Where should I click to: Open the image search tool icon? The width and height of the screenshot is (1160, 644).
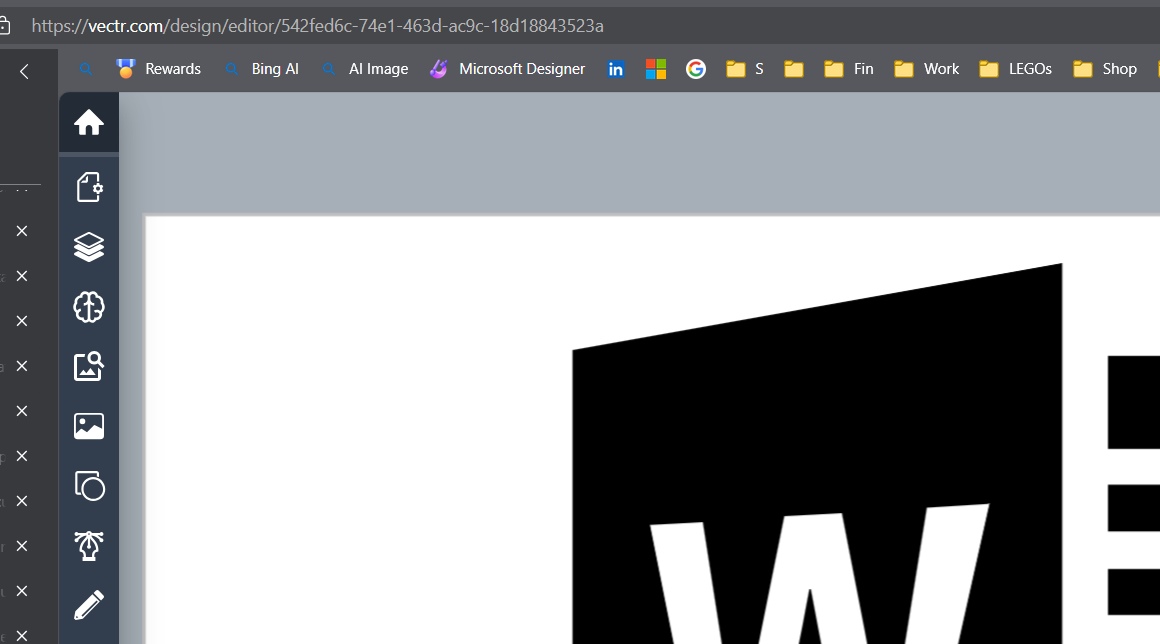[x=89, y=366]
